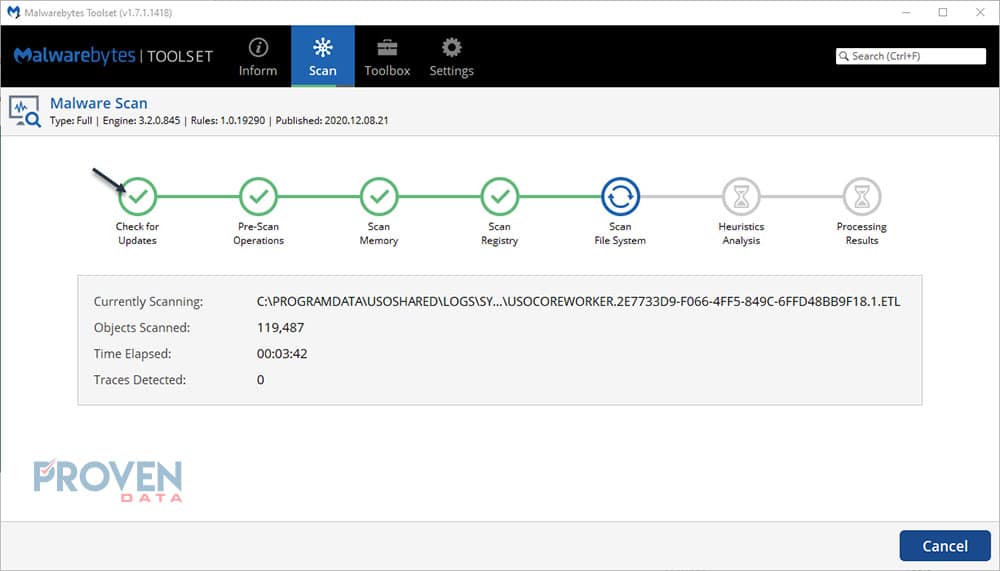1000x571 pixels.
Task: Minimize the Malwarebytes Toolset window
Action: coord(906,12)
